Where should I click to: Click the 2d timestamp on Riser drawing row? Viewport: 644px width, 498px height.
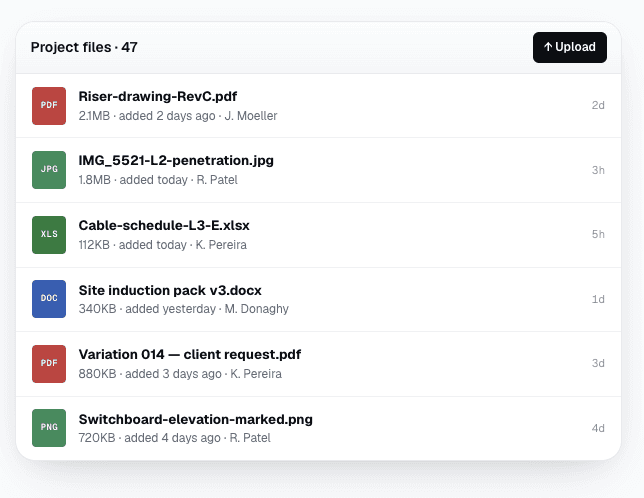point(598,106)
